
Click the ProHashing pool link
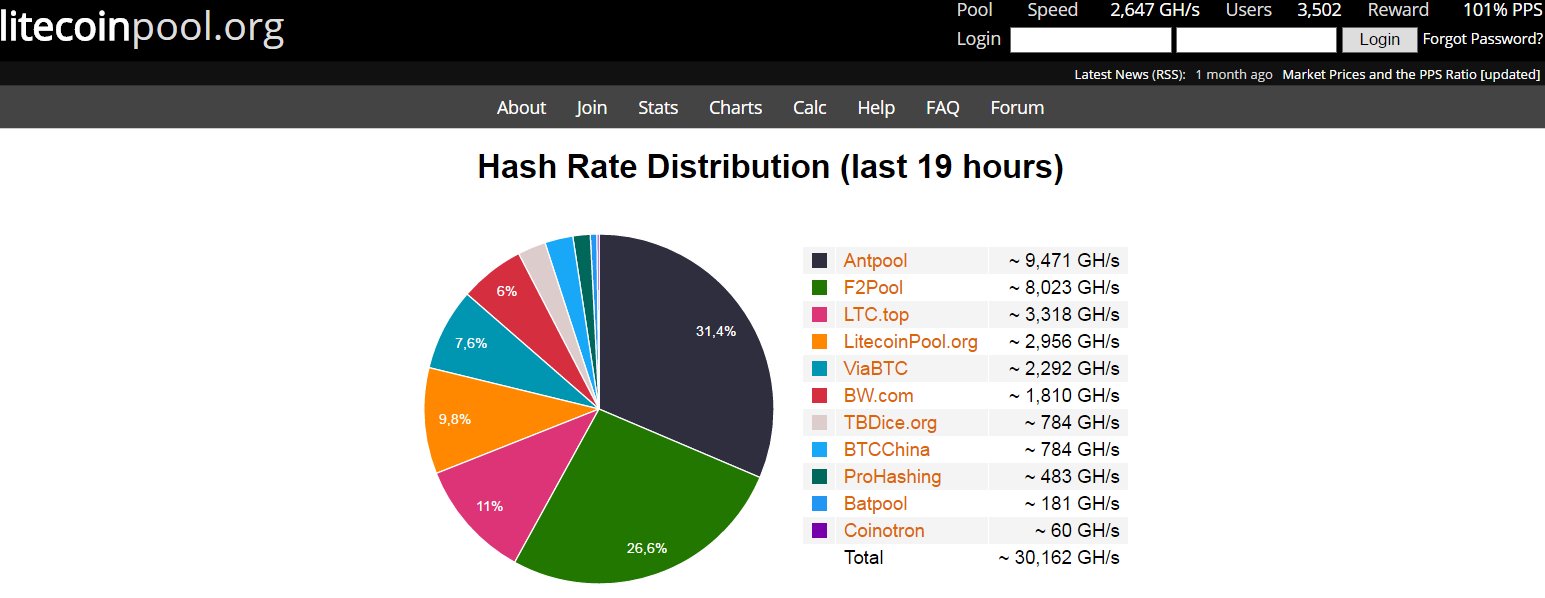coord(892,477)
